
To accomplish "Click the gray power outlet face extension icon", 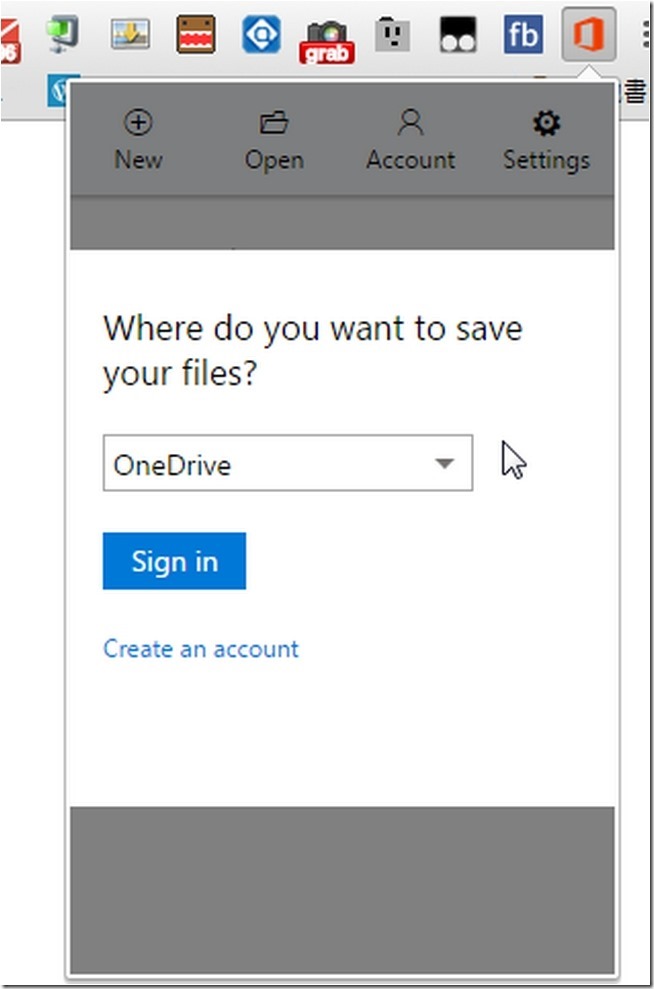I will 392,36.
